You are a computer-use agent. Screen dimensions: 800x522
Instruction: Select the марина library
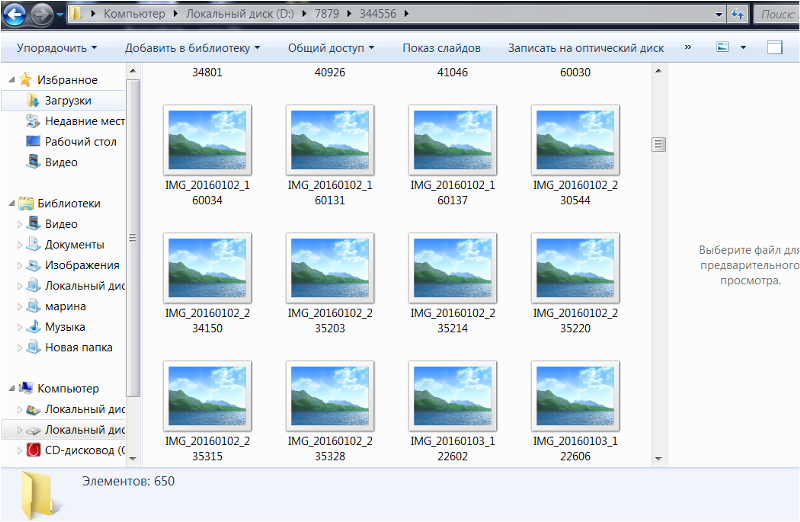65,306
